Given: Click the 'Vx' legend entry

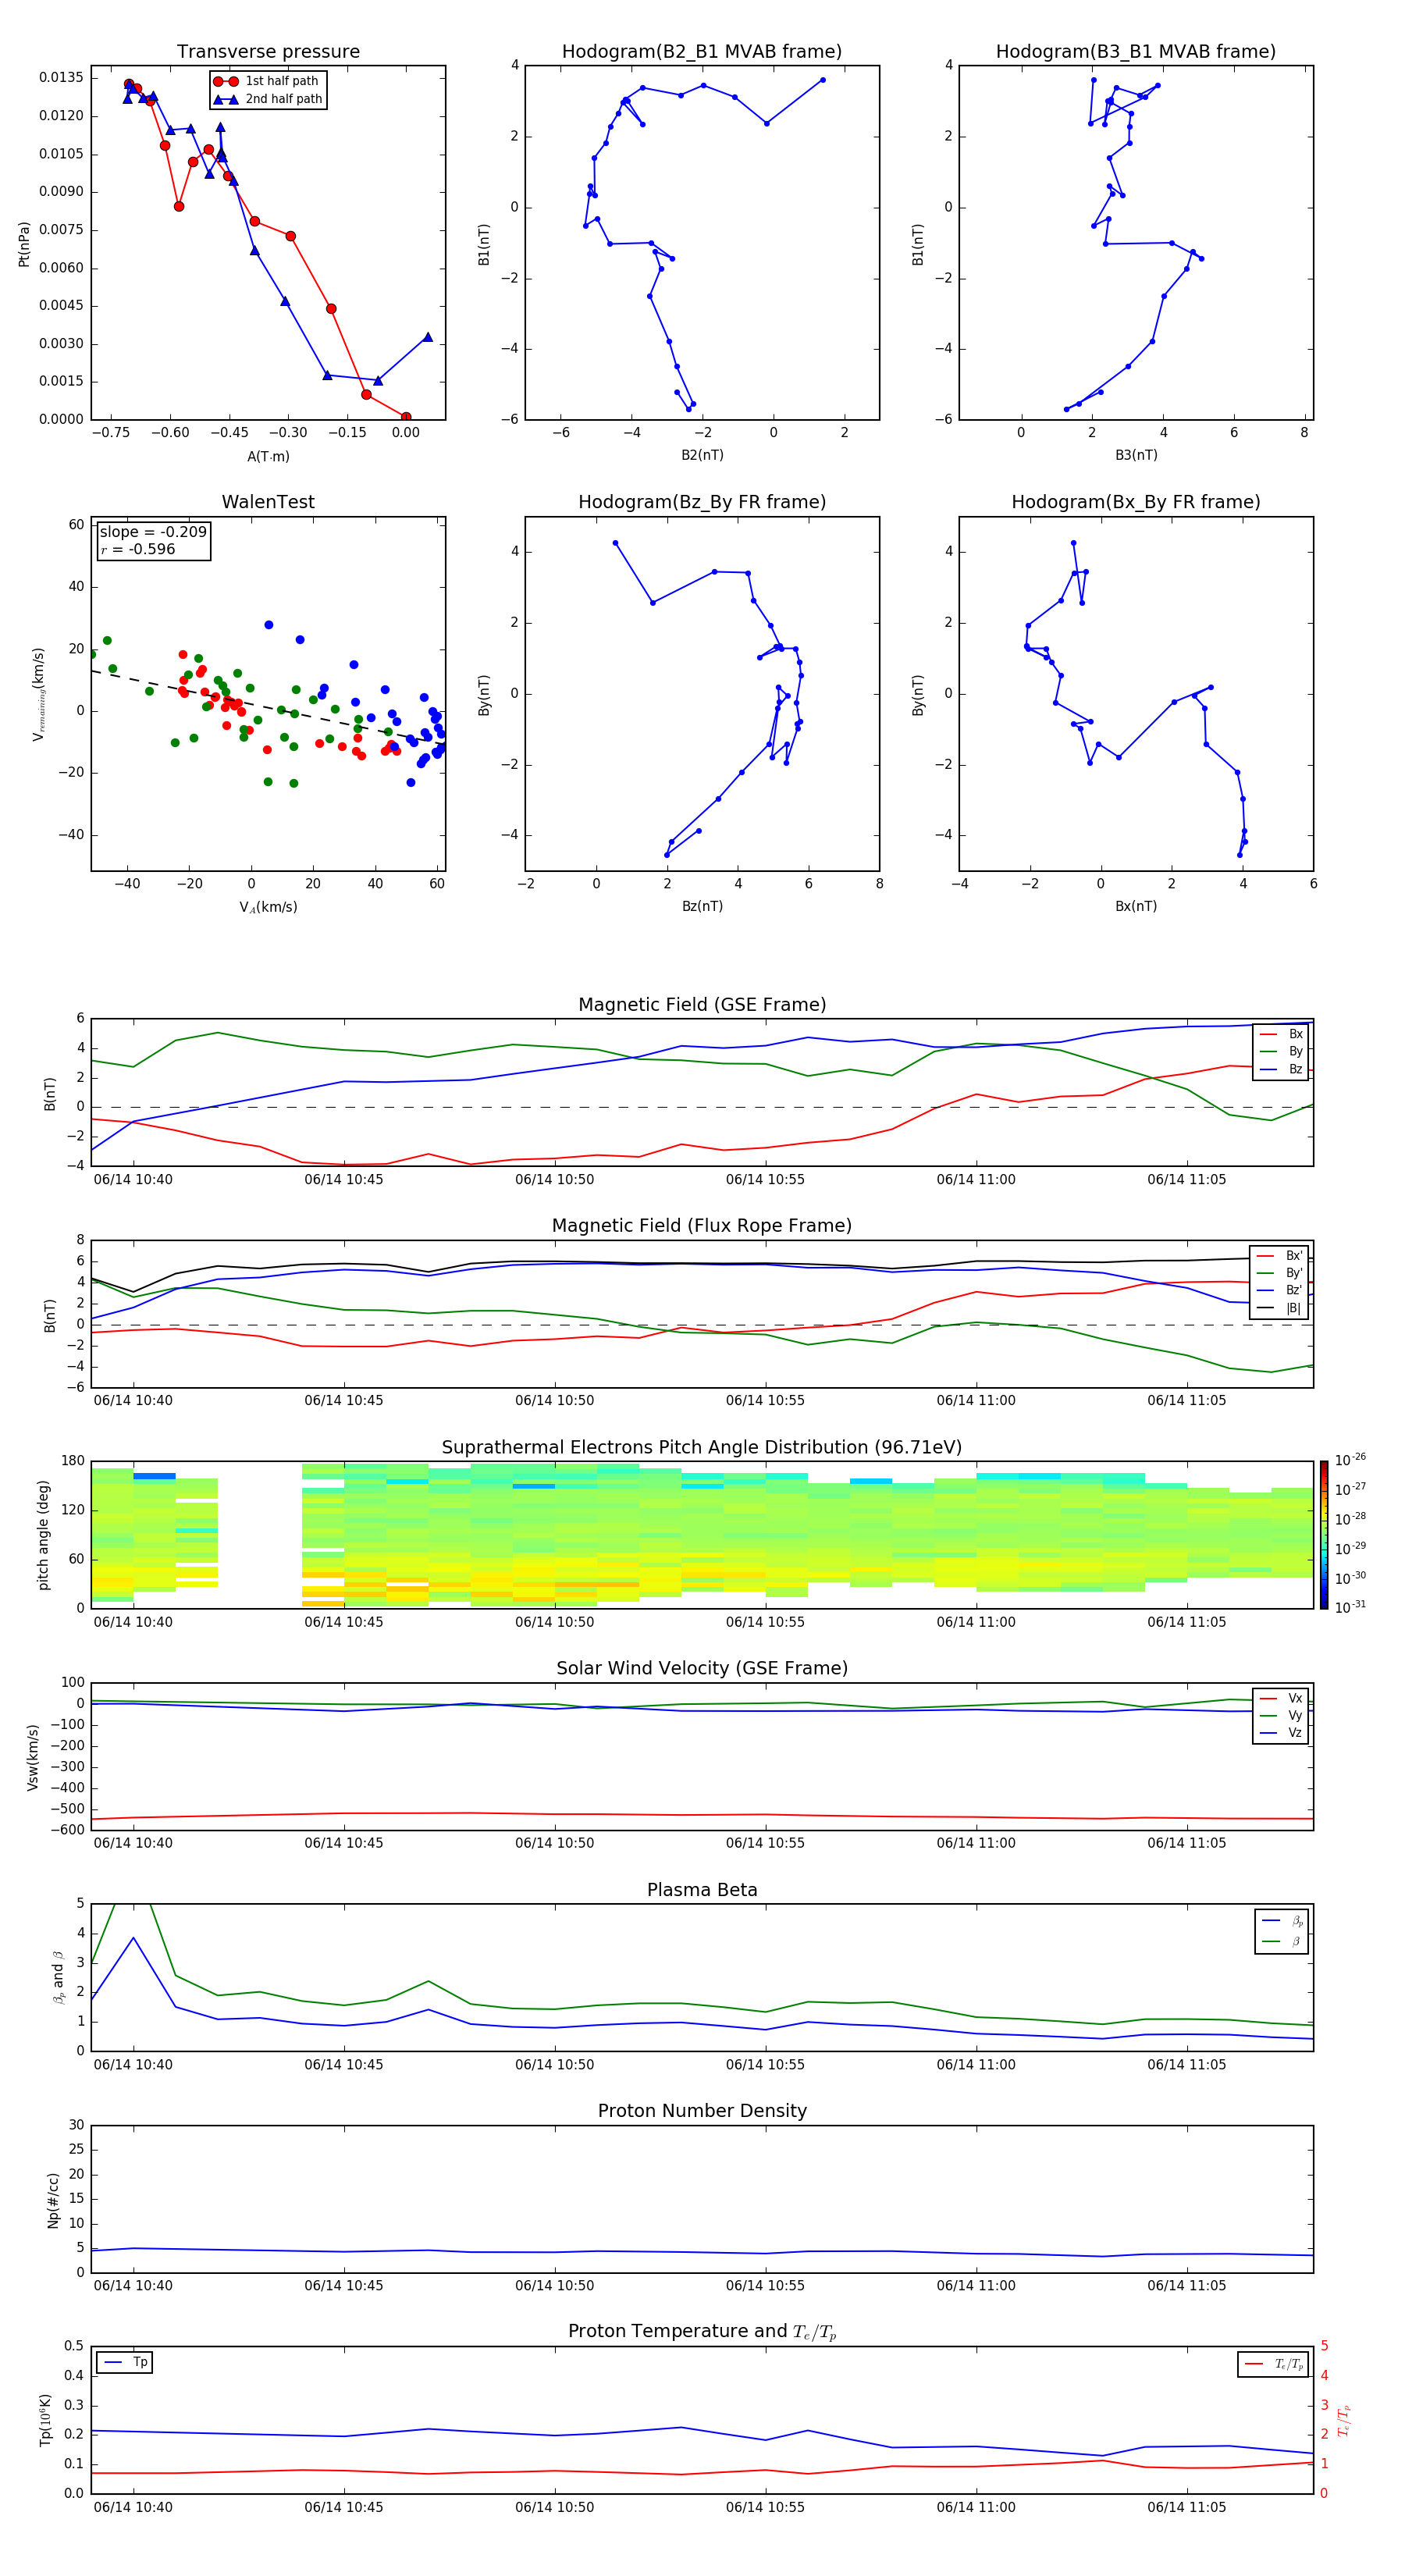Looking at the screenshot, I should pyautogui.click(x=1281, y=1698).
